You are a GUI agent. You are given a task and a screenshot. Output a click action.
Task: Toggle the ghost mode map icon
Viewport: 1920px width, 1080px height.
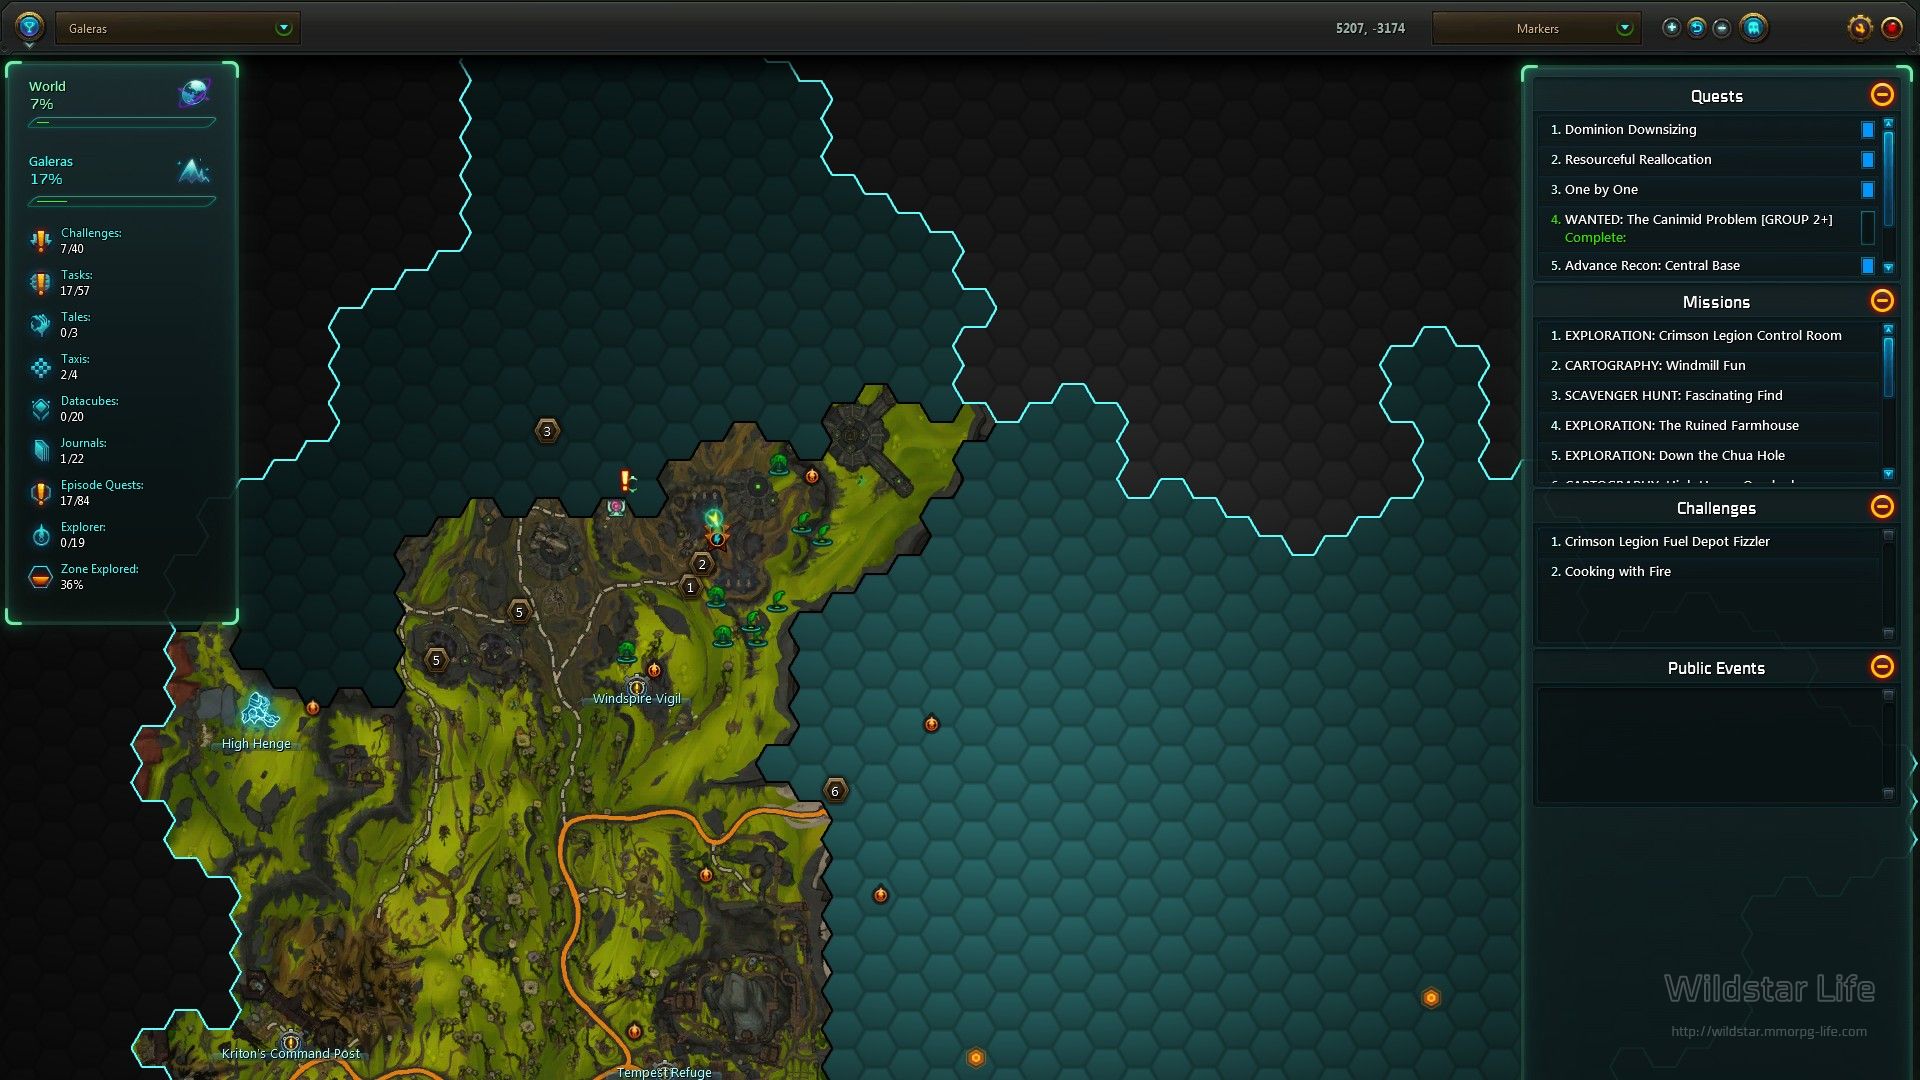tap(1753, 28)
